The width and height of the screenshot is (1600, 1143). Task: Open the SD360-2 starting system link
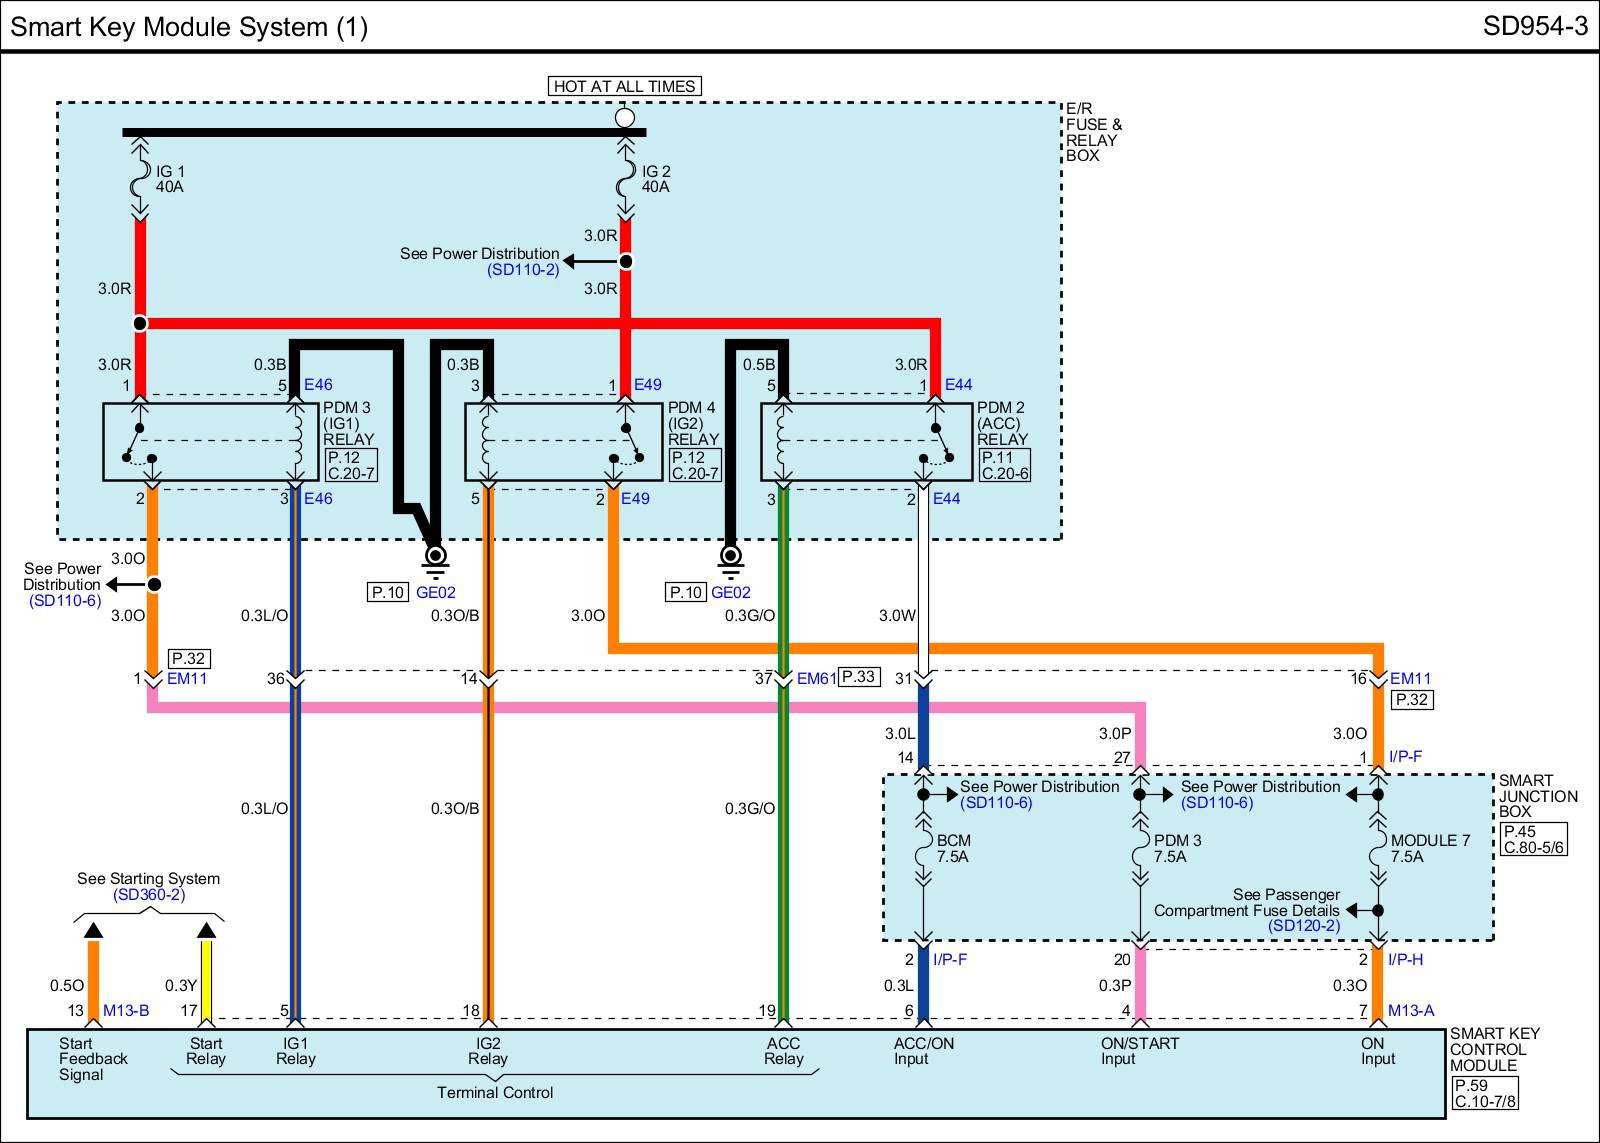click(149, 894)
